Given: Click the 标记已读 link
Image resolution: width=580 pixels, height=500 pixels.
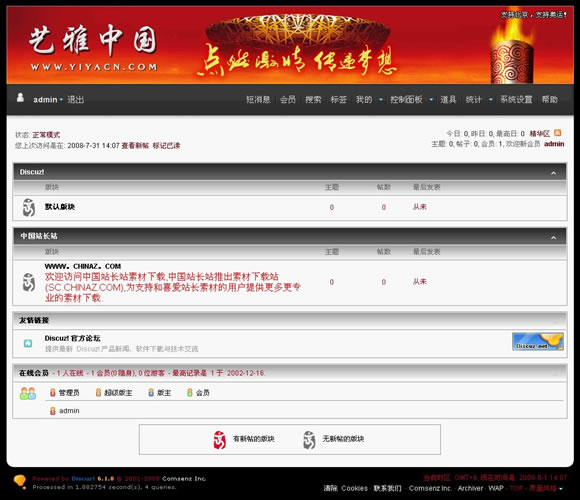Looking at the screenshot, I should (x=166, y=145).
